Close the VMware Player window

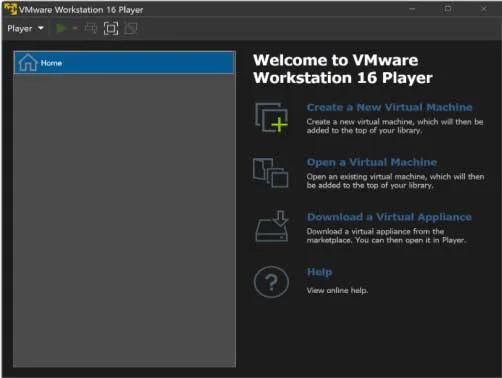[484, 9]
